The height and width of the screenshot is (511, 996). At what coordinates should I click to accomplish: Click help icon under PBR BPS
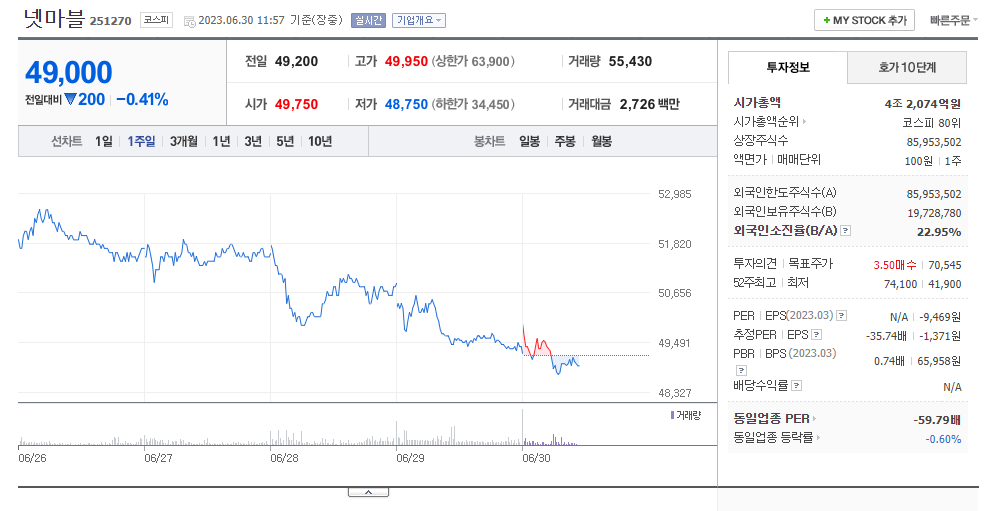pyautogui.click(x=741, y=370)
